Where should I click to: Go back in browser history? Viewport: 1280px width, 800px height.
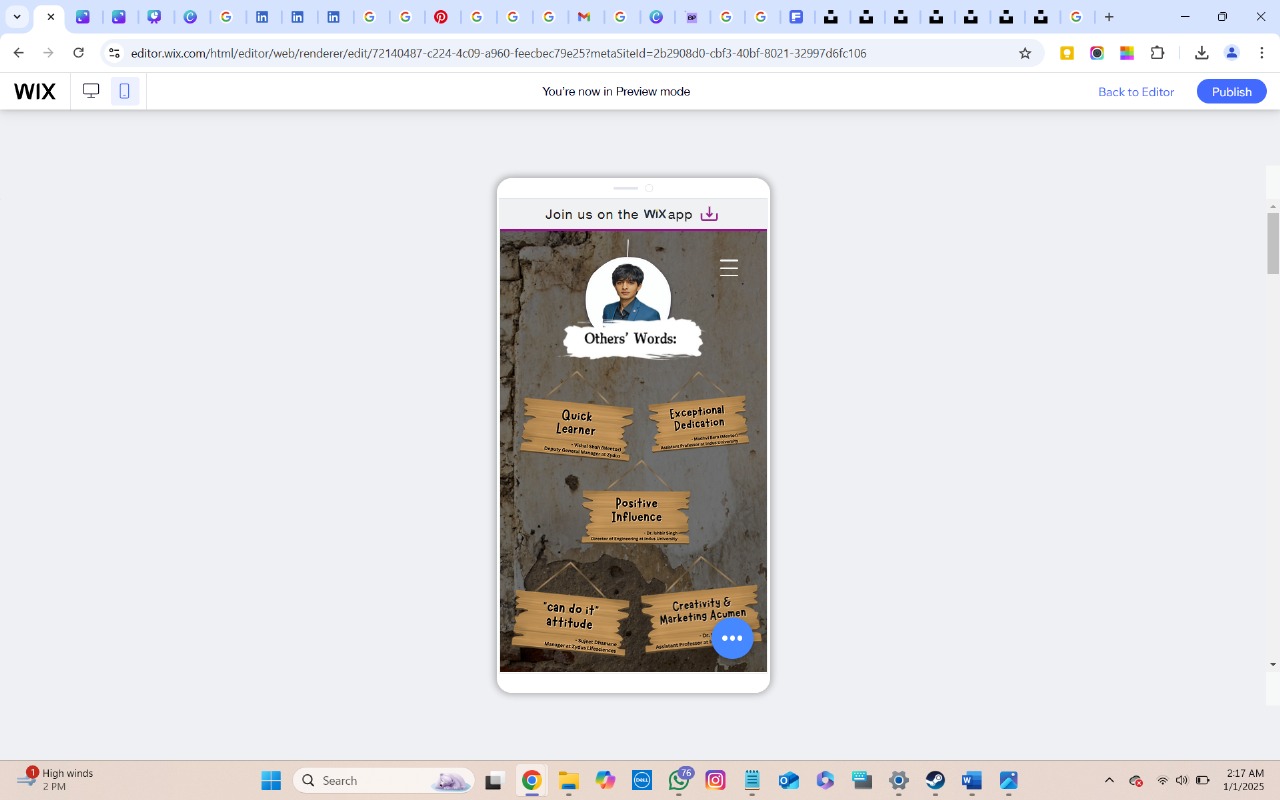(18, 53)
